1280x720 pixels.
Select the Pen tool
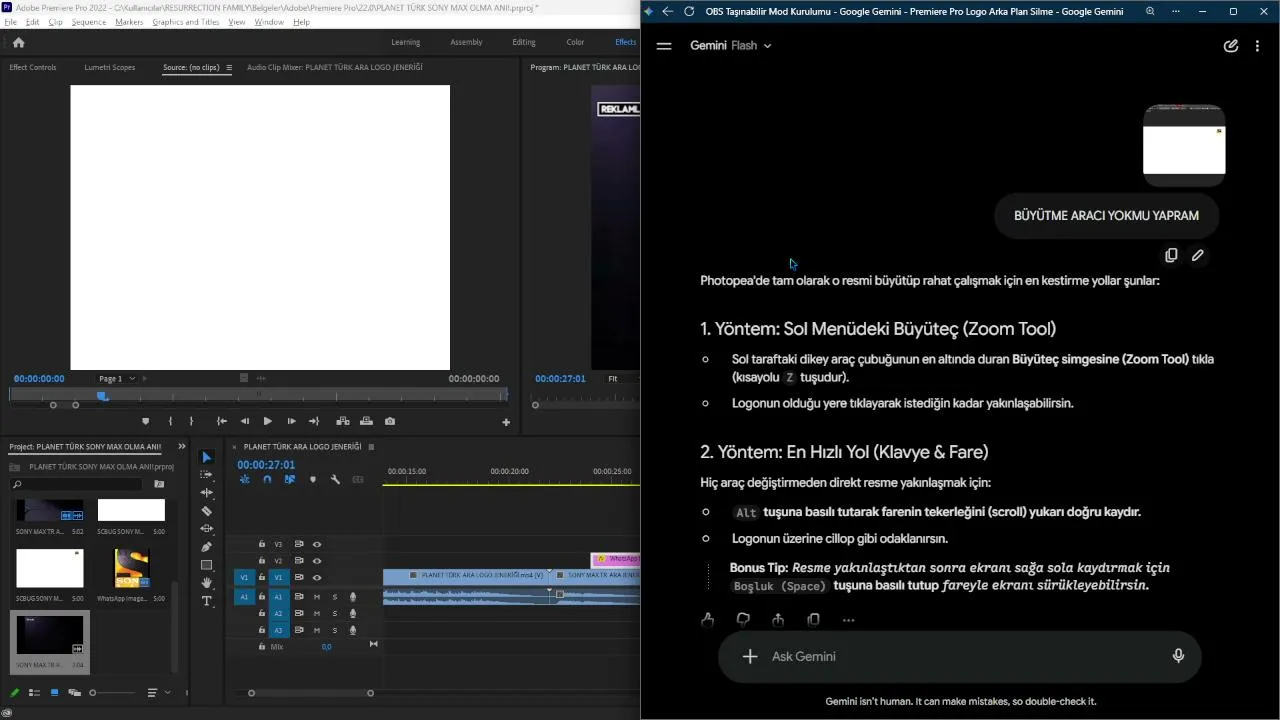pyautogui.click(x=207, y=547)
